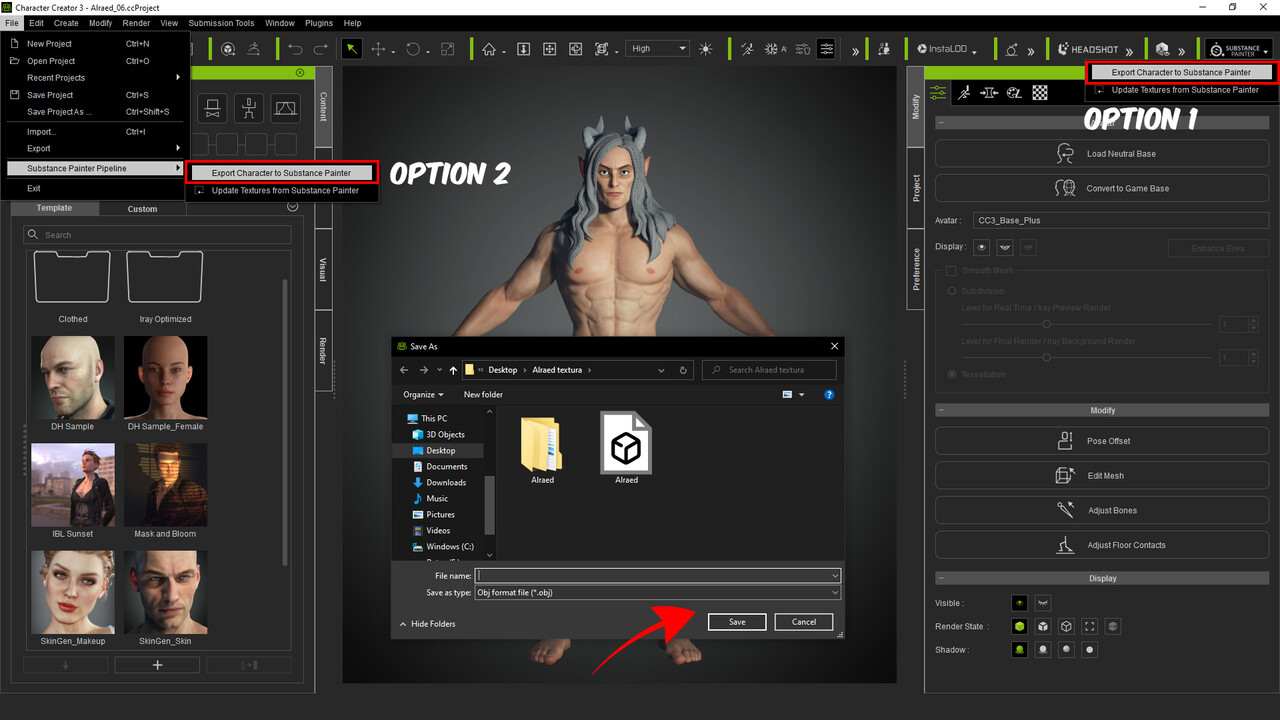Open Save as type dropdown

(658, 593)
